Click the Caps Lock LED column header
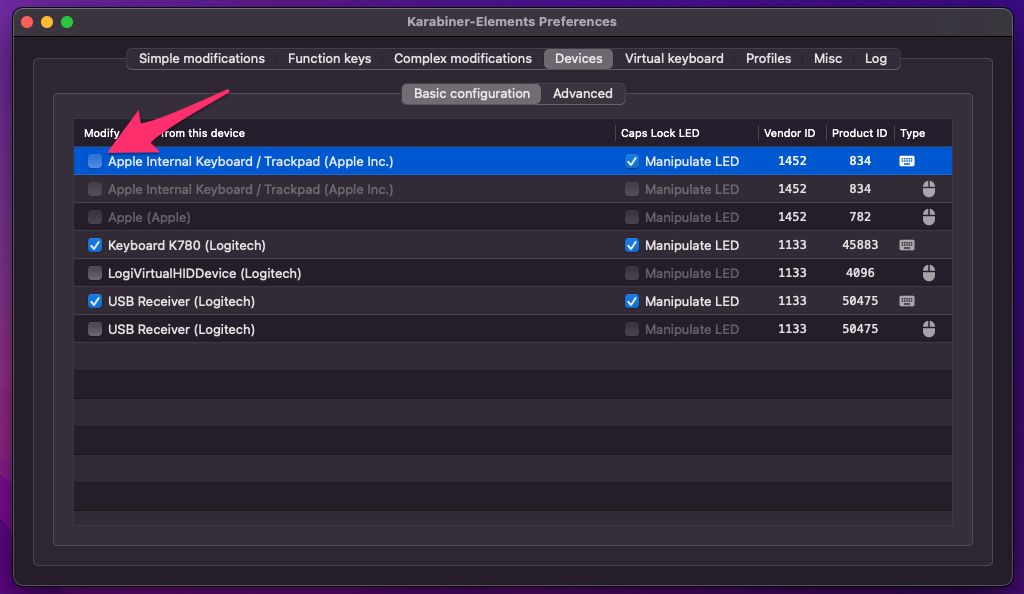 [660, 133]
